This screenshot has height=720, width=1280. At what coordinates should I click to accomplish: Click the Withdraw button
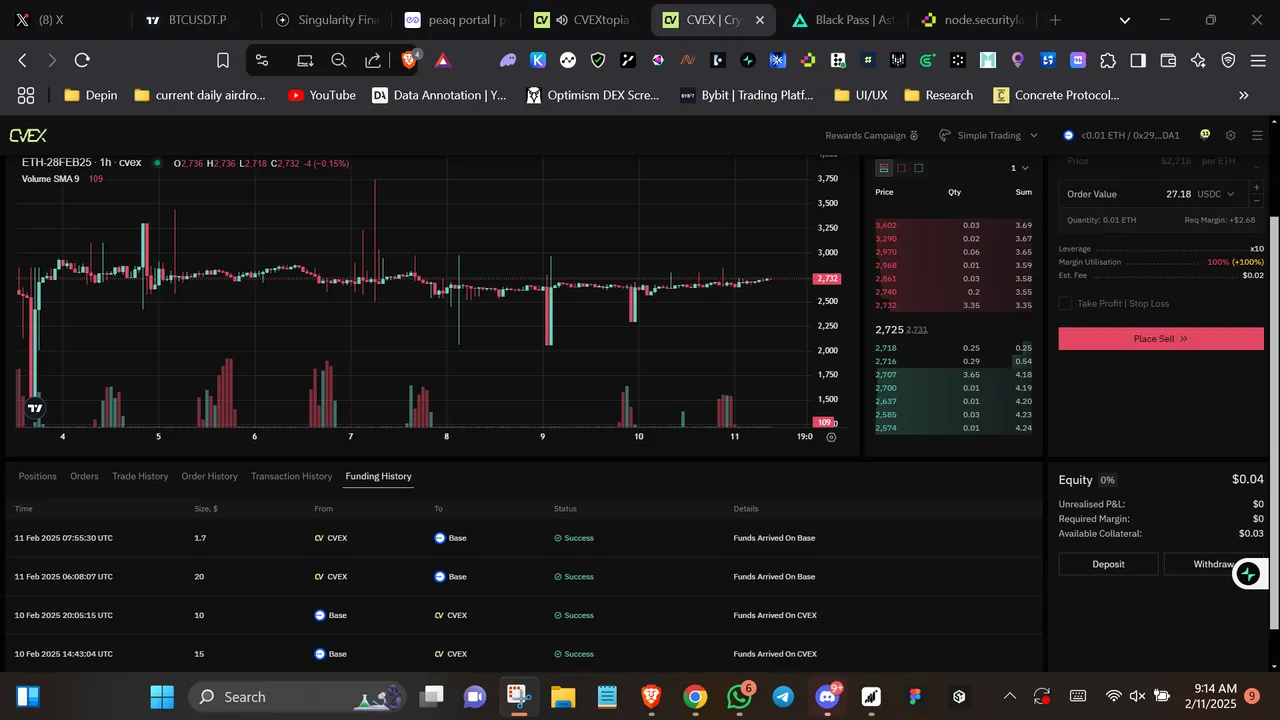1214,564
